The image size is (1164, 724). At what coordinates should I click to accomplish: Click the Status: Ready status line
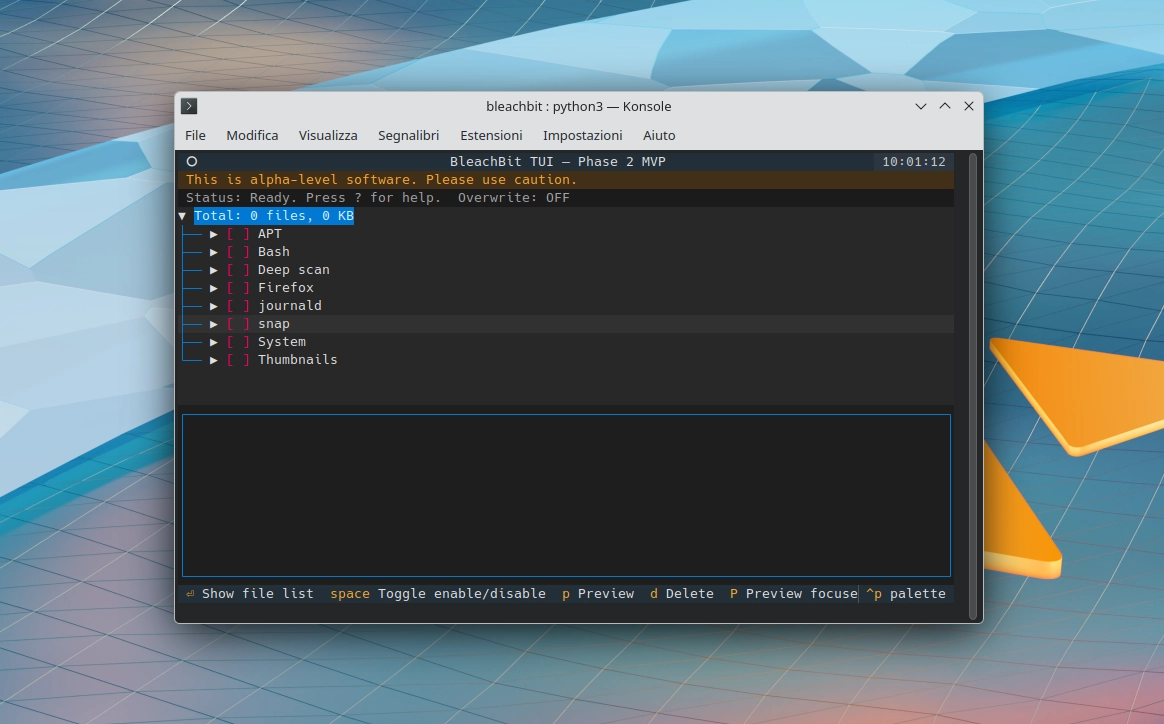(x=313, y=198)
